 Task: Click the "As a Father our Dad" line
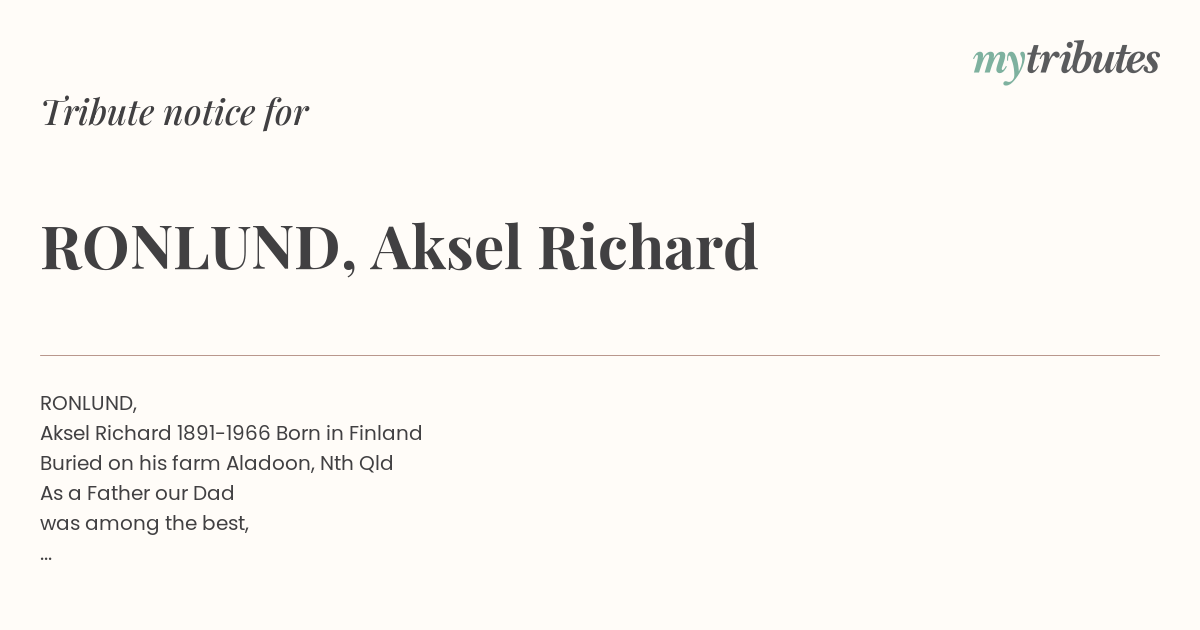[x=137, y=493]
